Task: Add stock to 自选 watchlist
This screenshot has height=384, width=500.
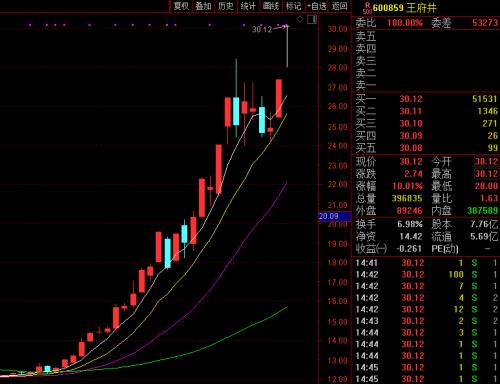Action: pyautogui.click(x=317, y=6)
